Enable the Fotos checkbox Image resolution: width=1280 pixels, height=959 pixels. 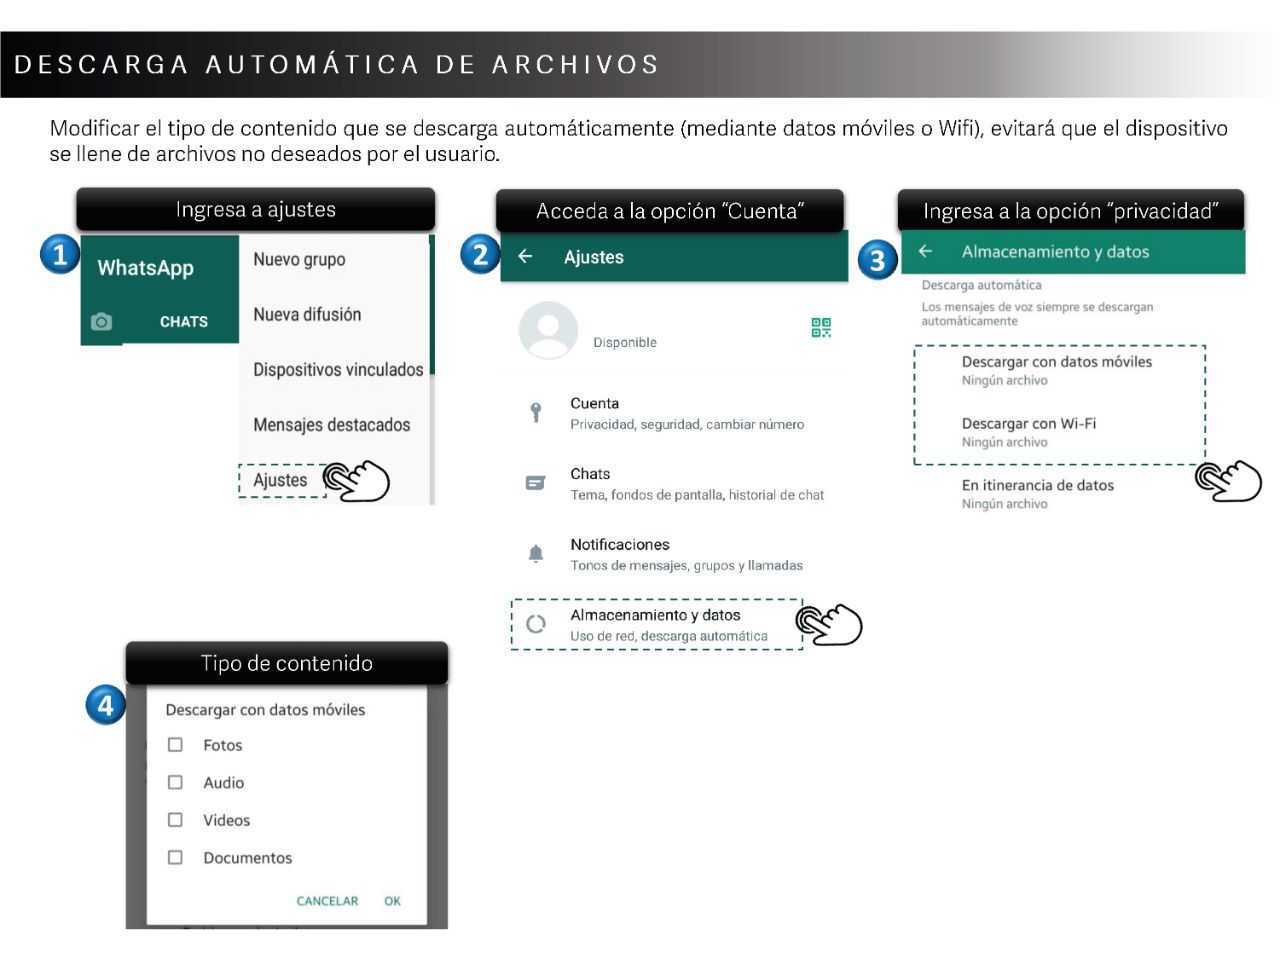[175, 744]
